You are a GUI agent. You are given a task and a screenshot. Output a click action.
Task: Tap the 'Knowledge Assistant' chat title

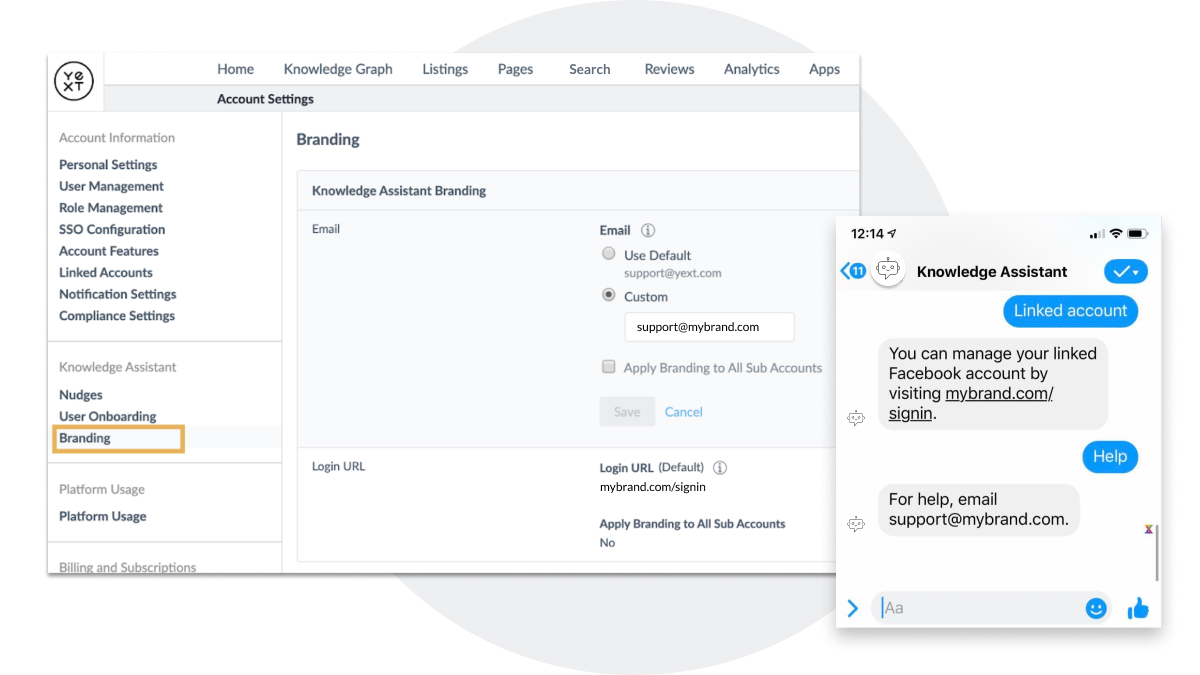[992, 272]
